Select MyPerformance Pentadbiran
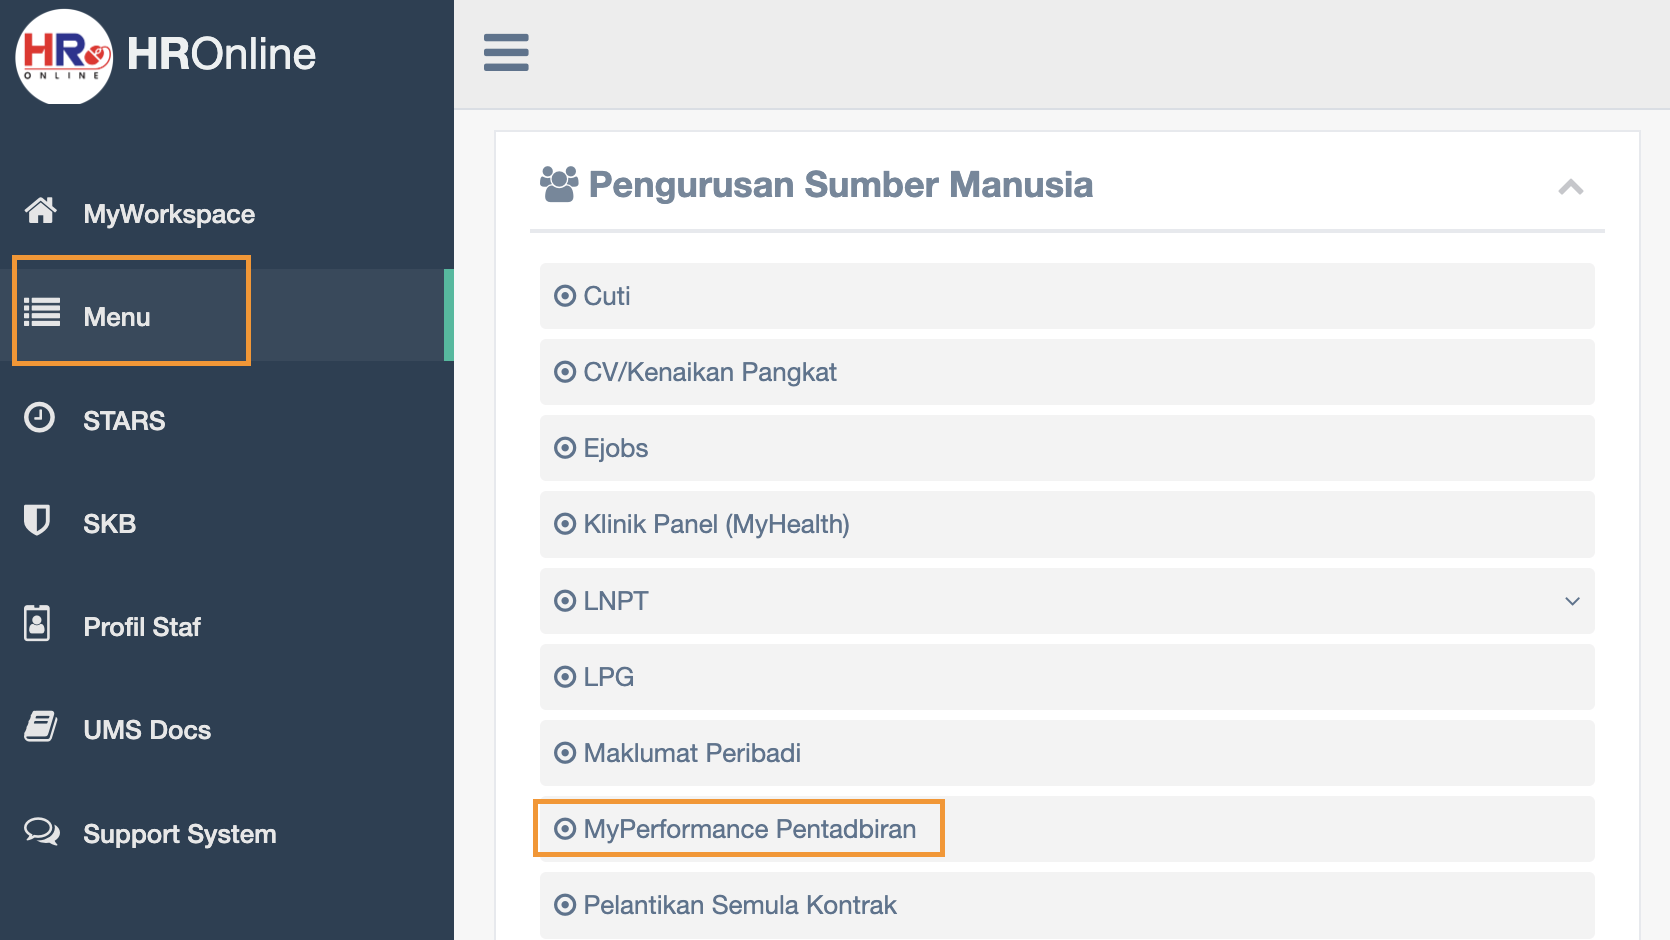Viewport: 1670px width, 940px height. click(749, 829)
